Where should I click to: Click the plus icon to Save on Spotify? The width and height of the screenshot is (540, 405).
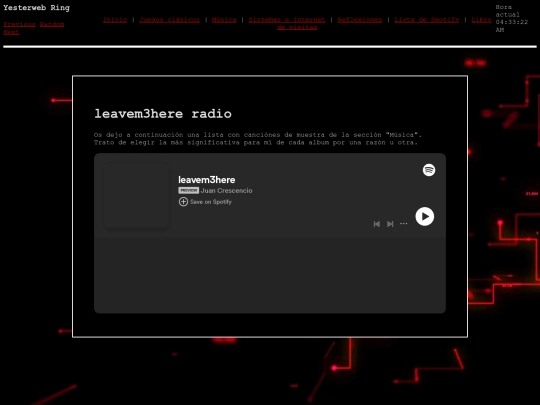click(x=183, y=202)
